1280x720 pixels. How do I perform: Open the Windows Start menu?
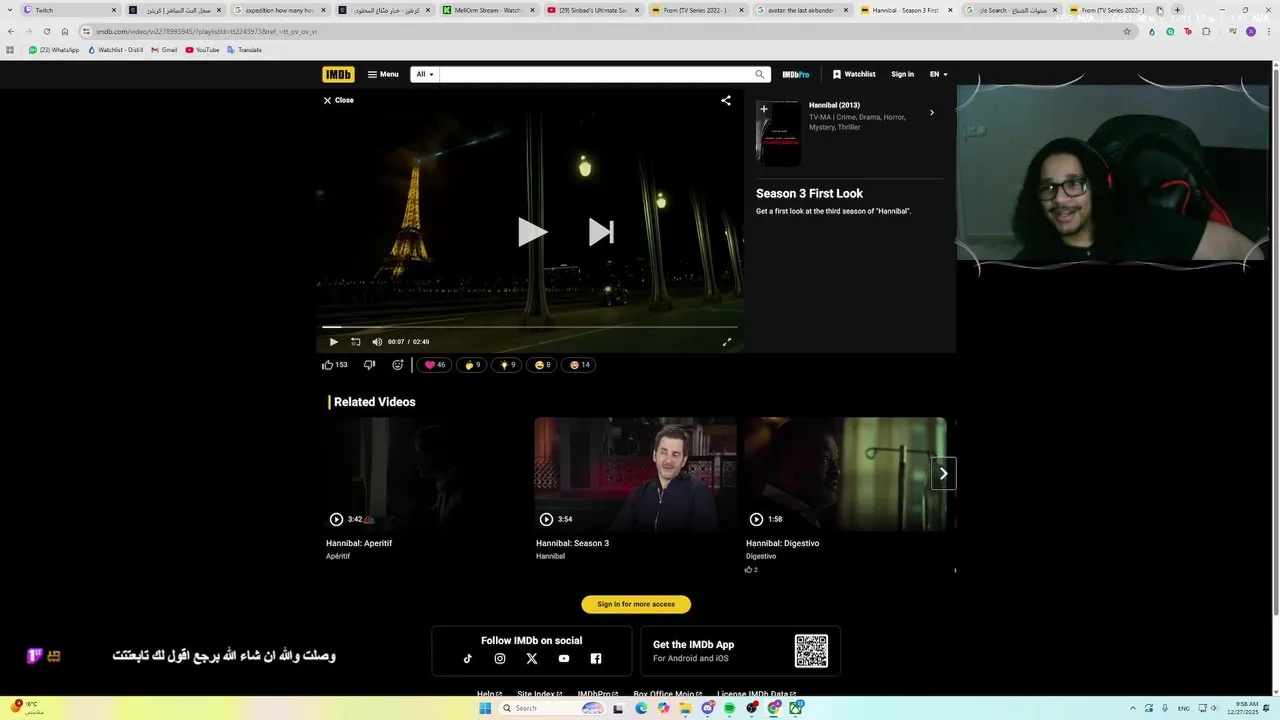click(x=486, y=708)
